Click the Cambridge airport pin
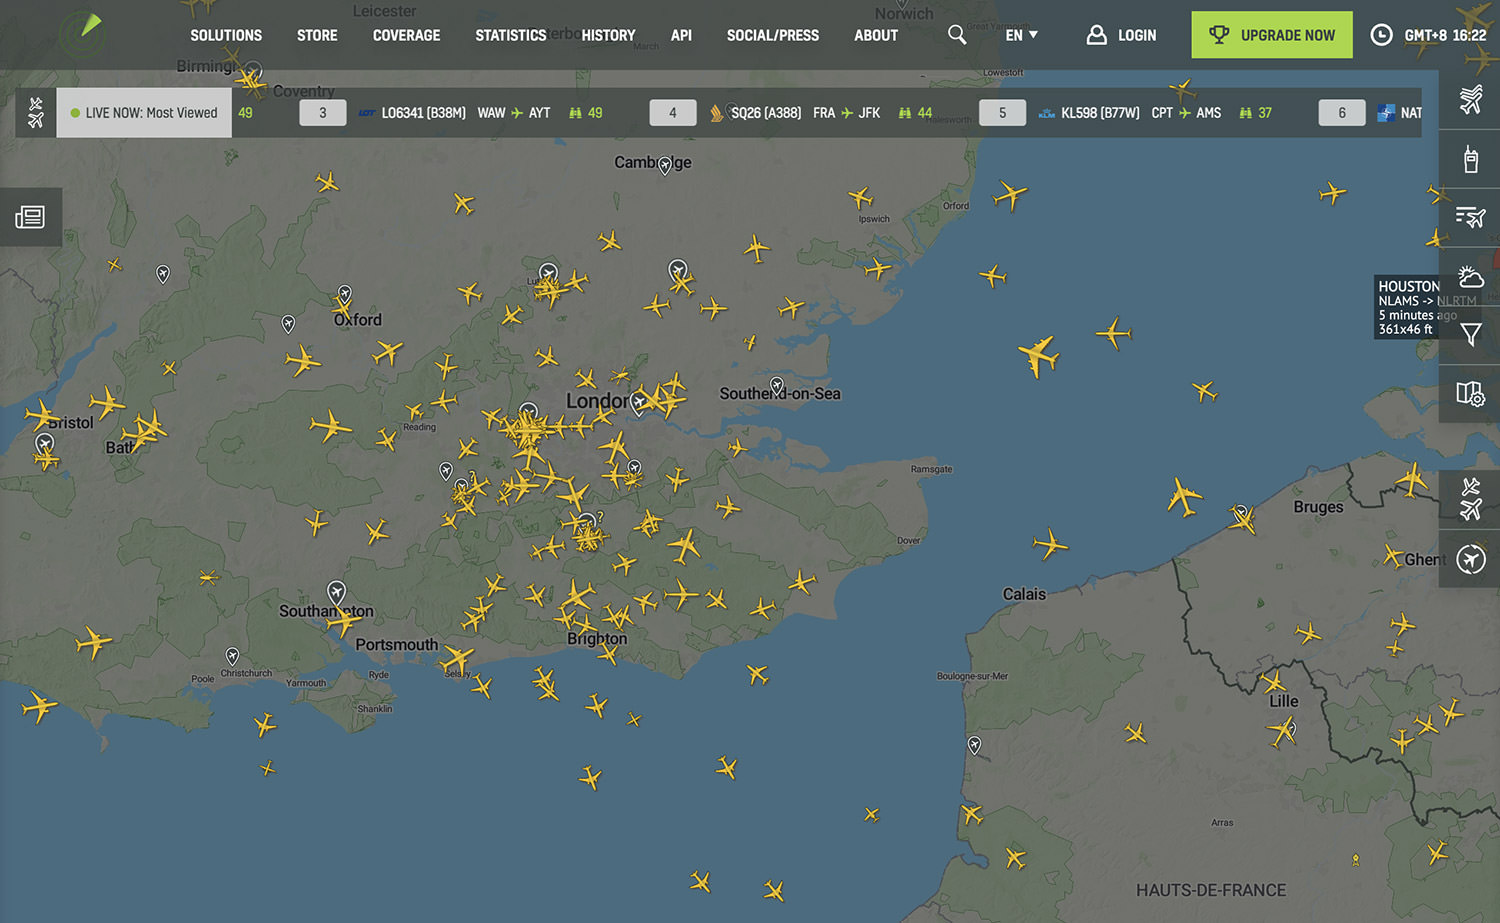 [665, 166]
